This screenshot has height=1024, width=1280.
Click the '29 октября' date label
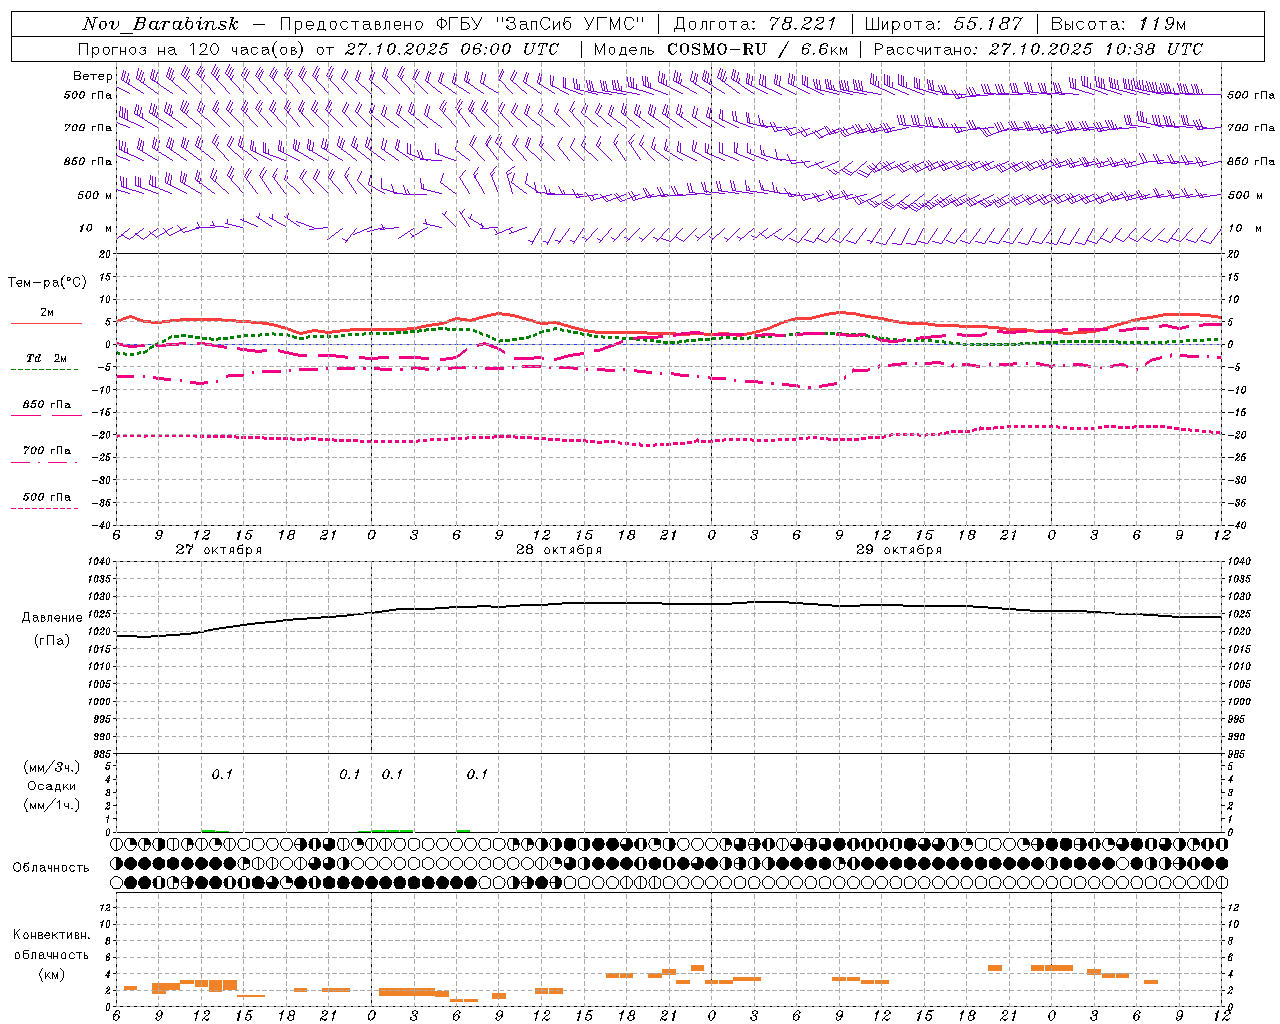(899, 550)
